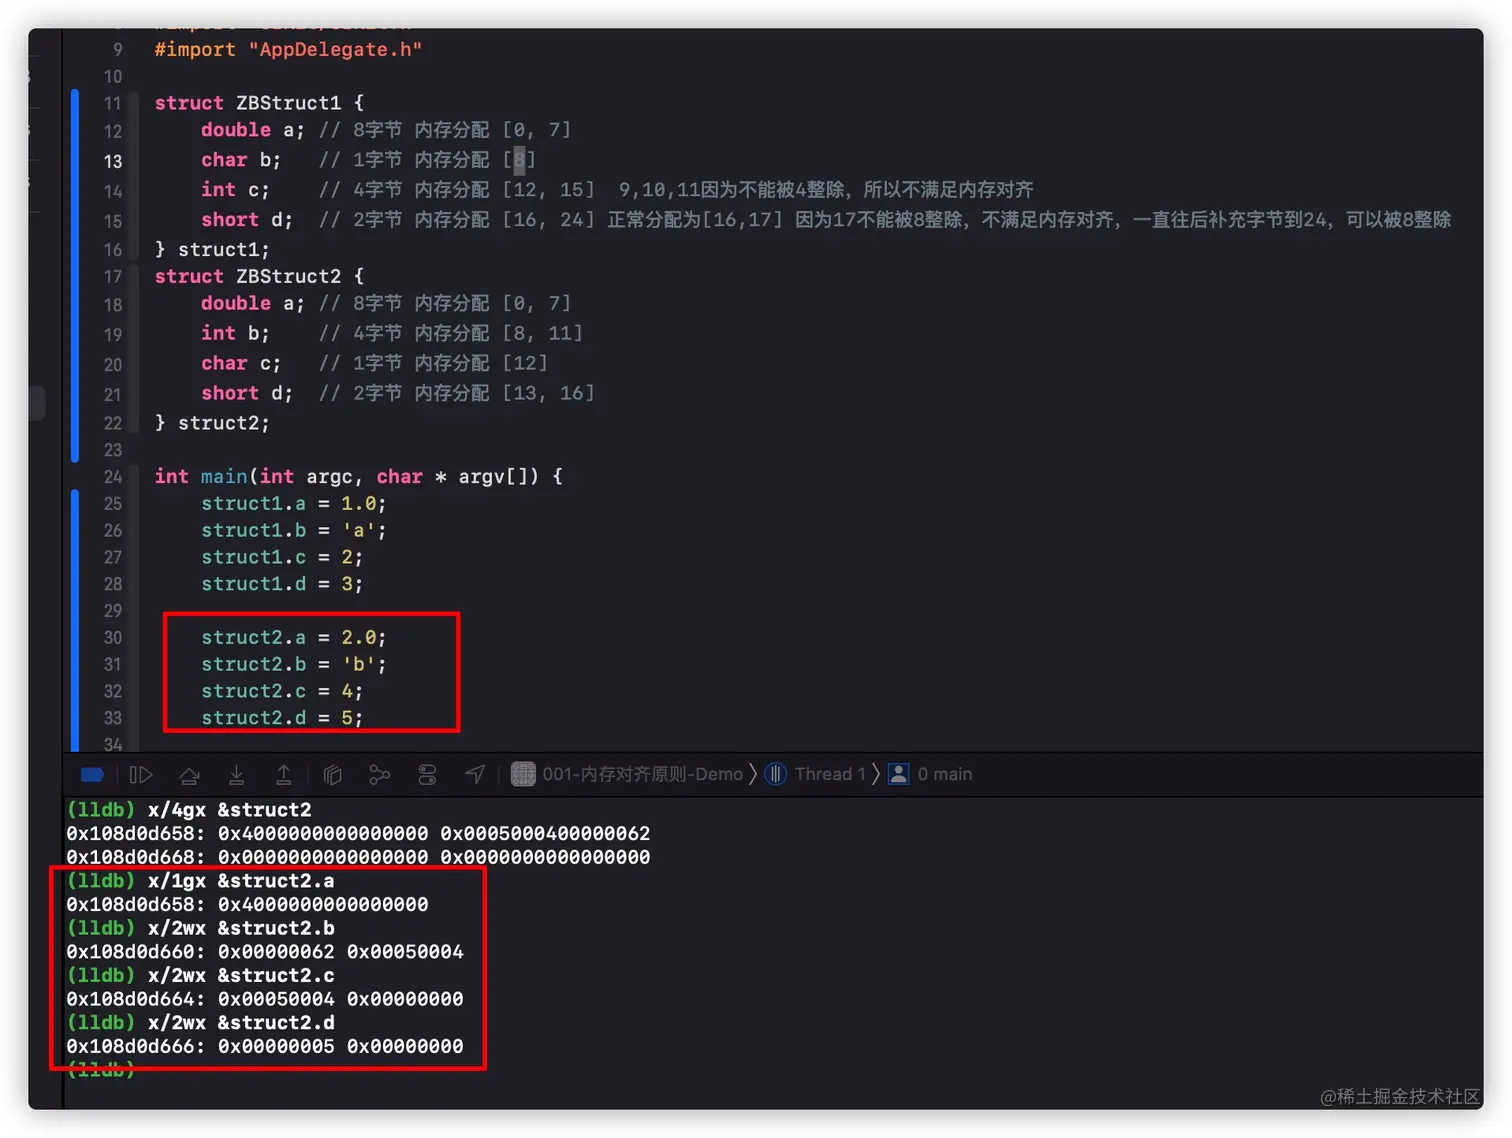Click line number 24 in the gutter
The image size is (1512, 1138).
coord(113,477)
